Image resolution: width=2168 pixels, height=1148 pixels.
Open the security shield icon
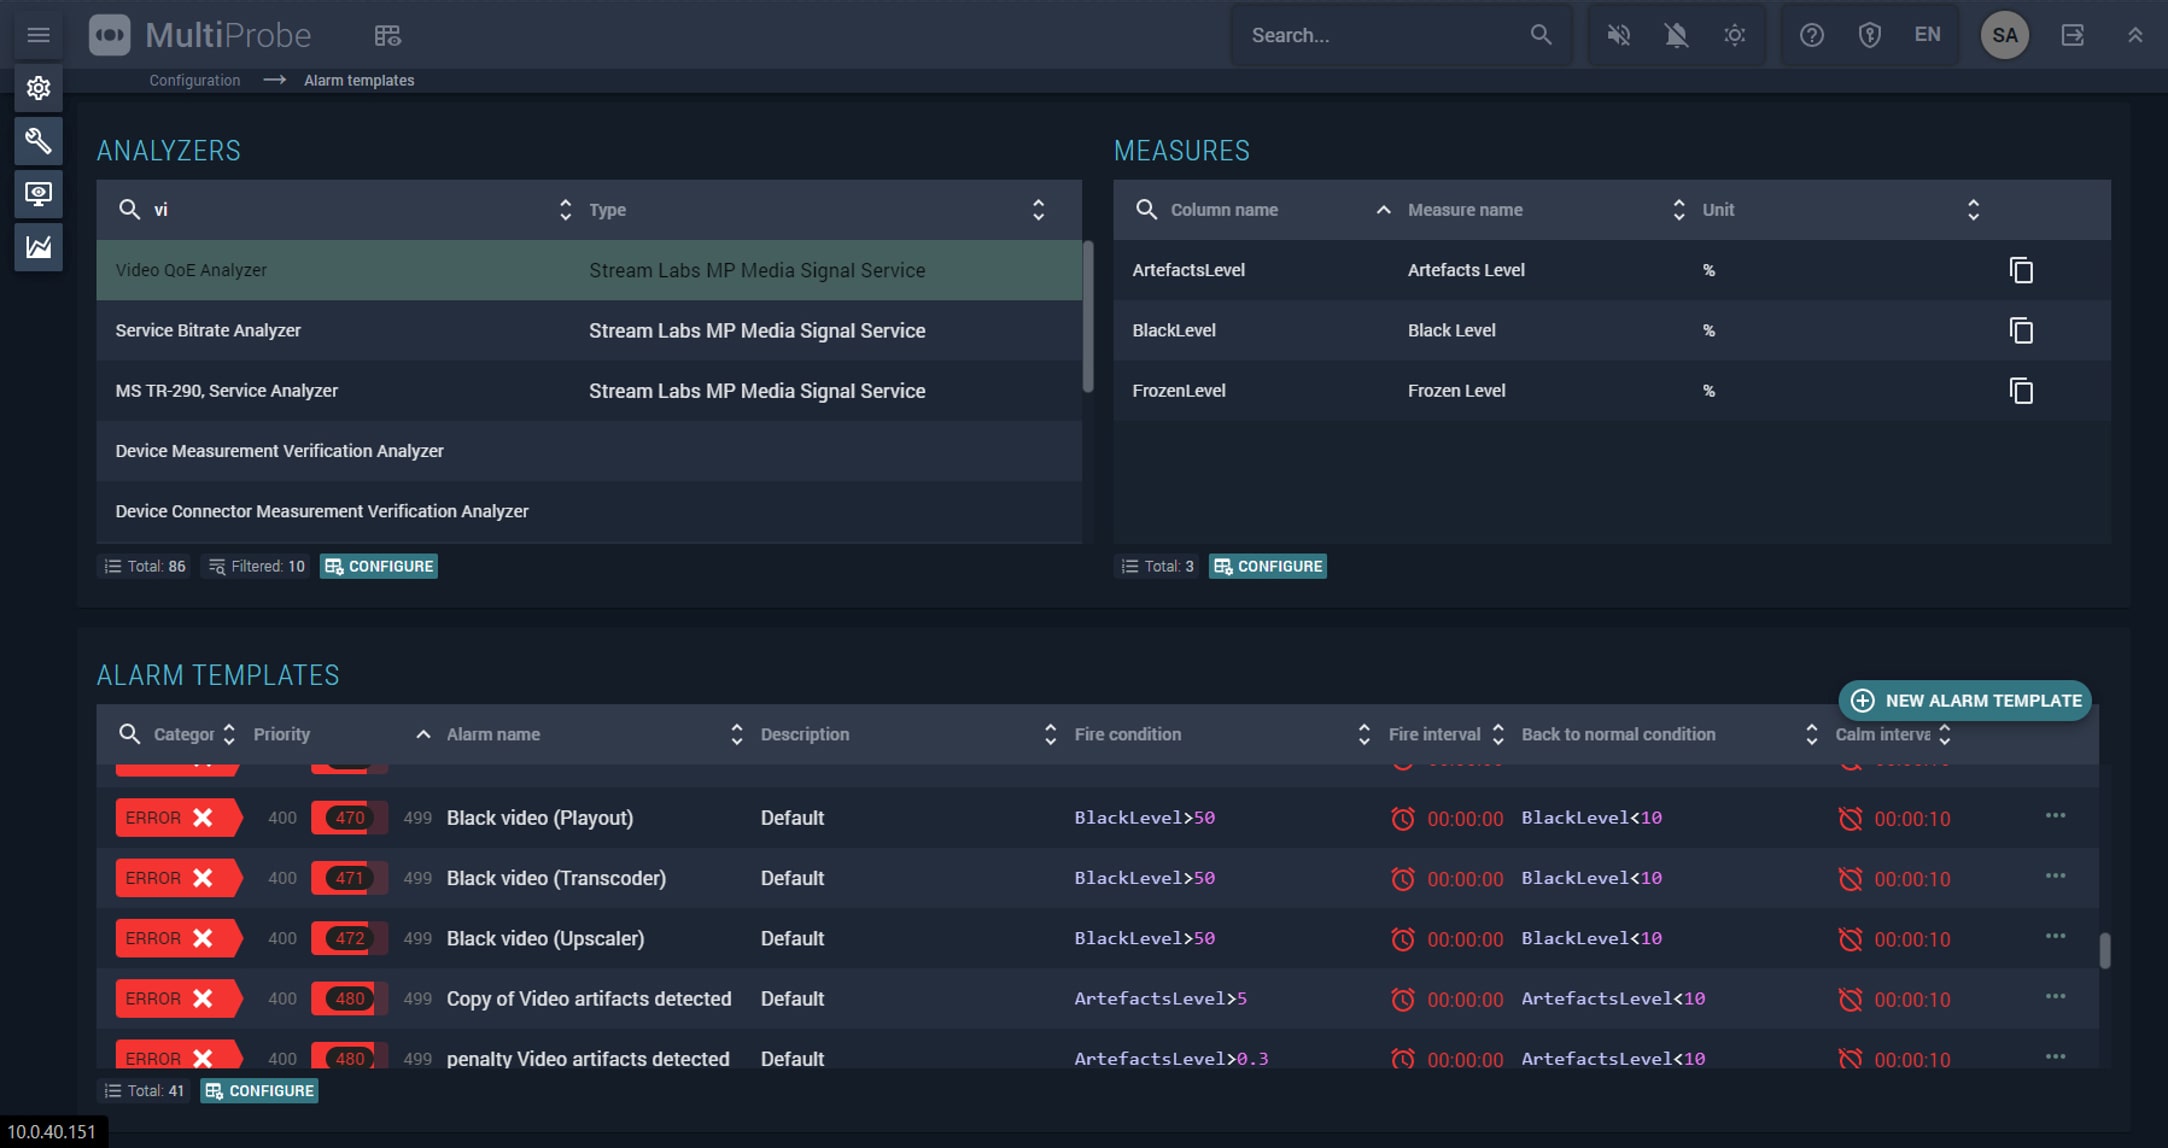(1869, 35)
